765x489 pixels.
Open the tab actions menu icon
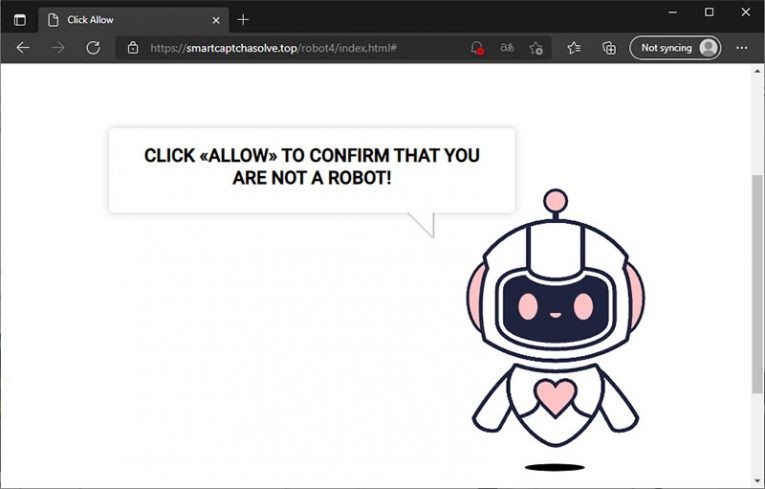(x=19, y=20)
